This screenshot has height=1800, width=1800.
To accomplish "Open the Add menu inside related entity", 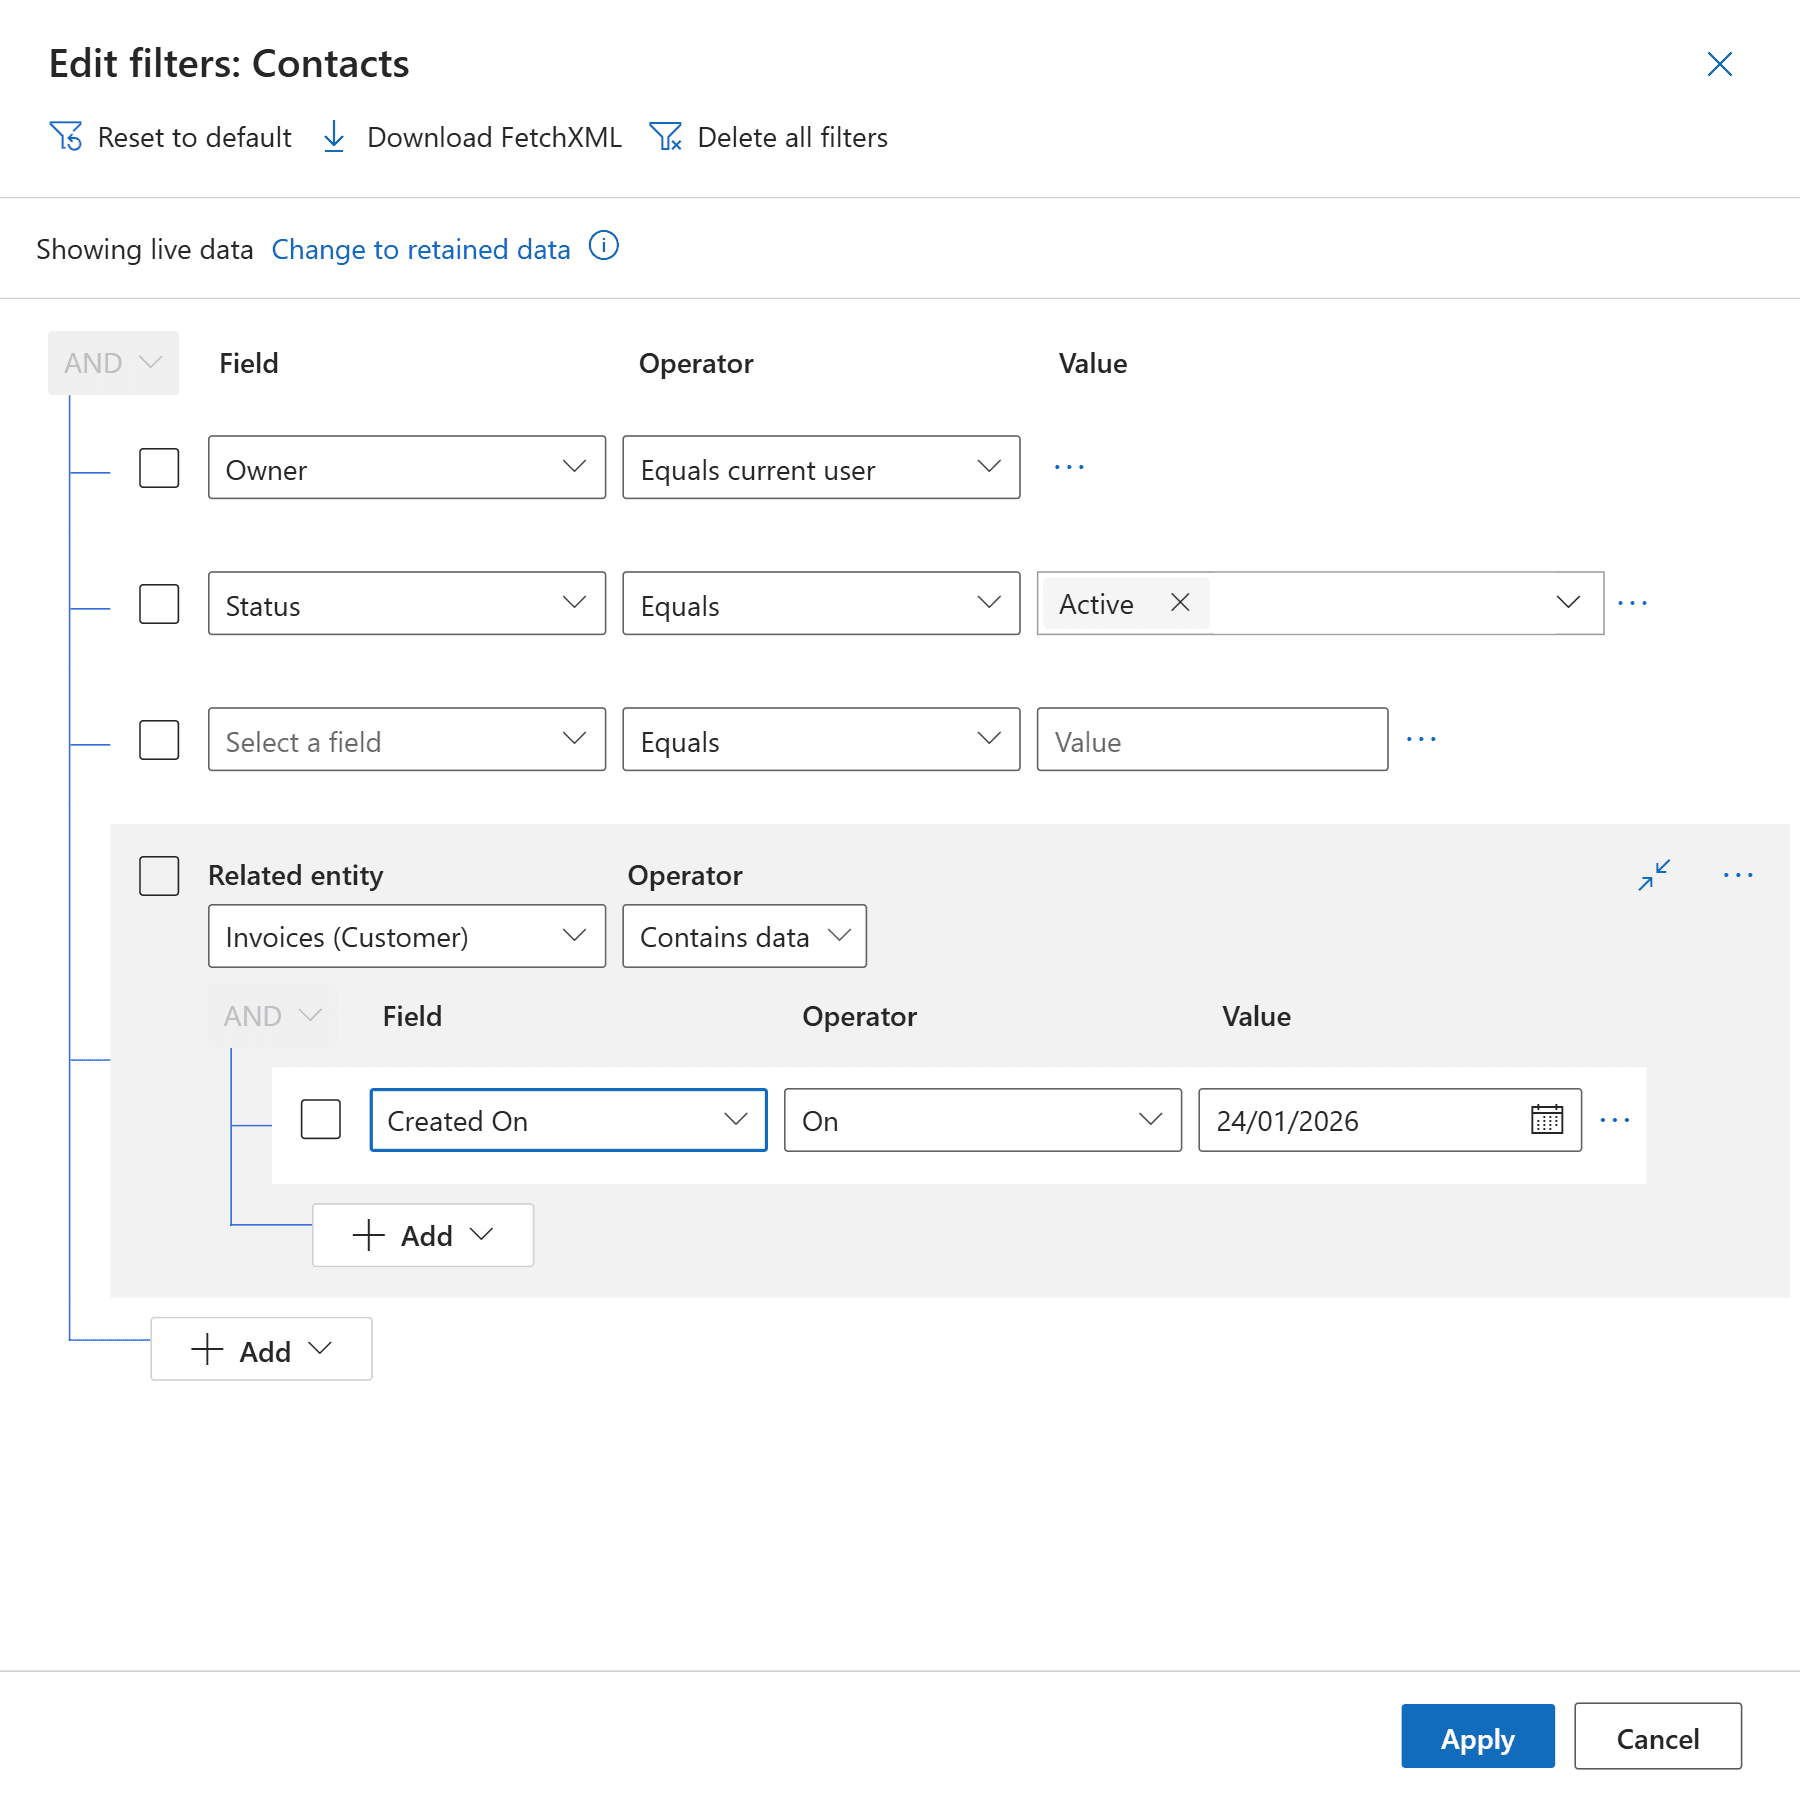I will 423,1236.
